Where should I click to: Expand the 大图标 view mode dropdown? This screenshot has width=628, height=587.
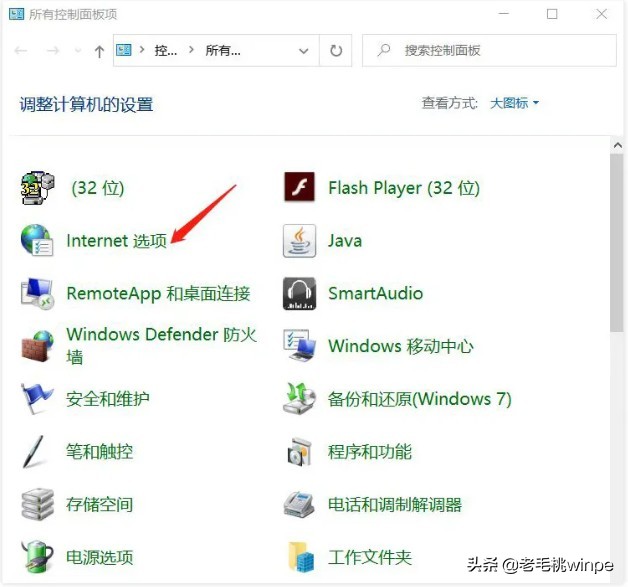(x=515, y=103)
